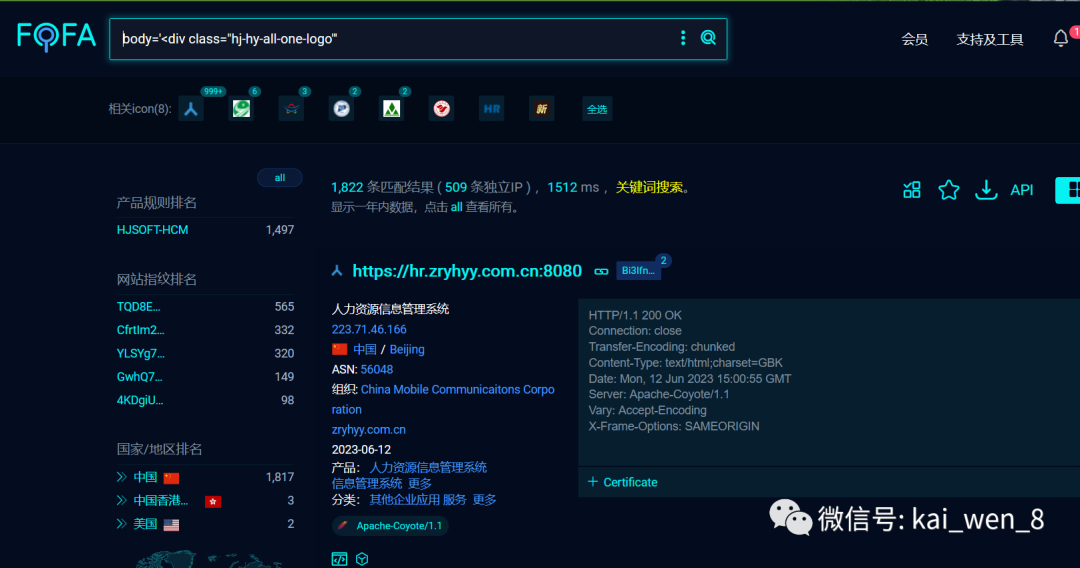Image resolution: width=1080 pixels, height=568 pixels.
Task: Switch layout with the cyan view toggle
Action: click(1068, 190)
